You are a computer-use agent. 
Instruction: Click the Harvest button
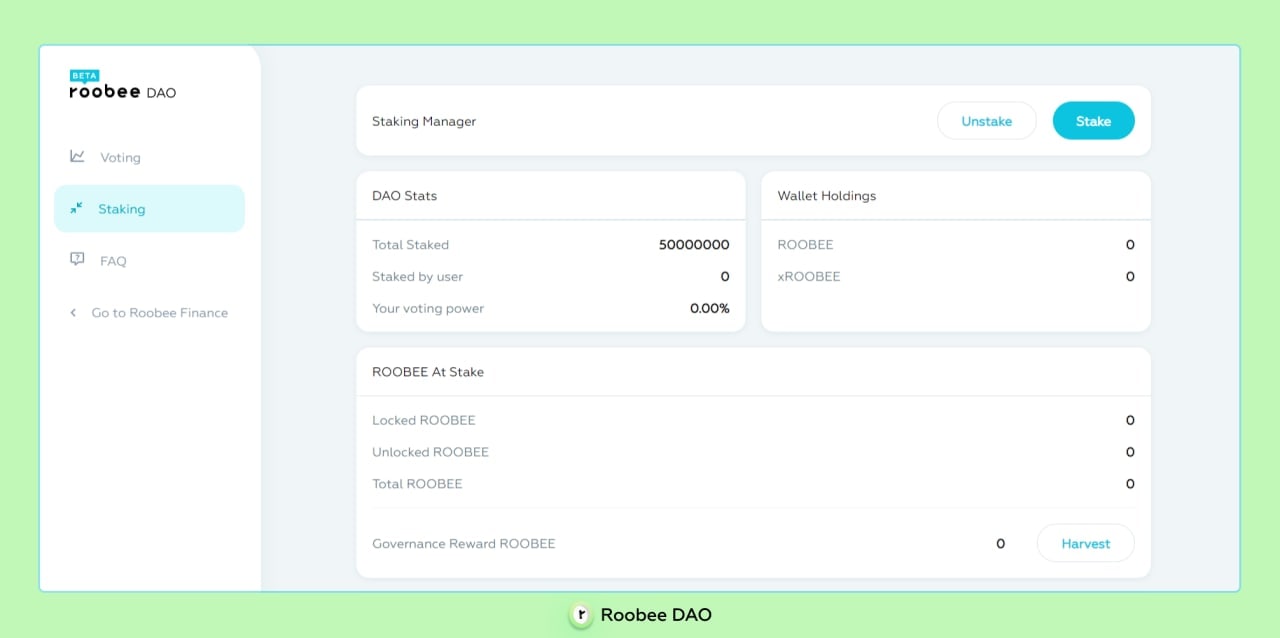click(x=1085, y=544)
